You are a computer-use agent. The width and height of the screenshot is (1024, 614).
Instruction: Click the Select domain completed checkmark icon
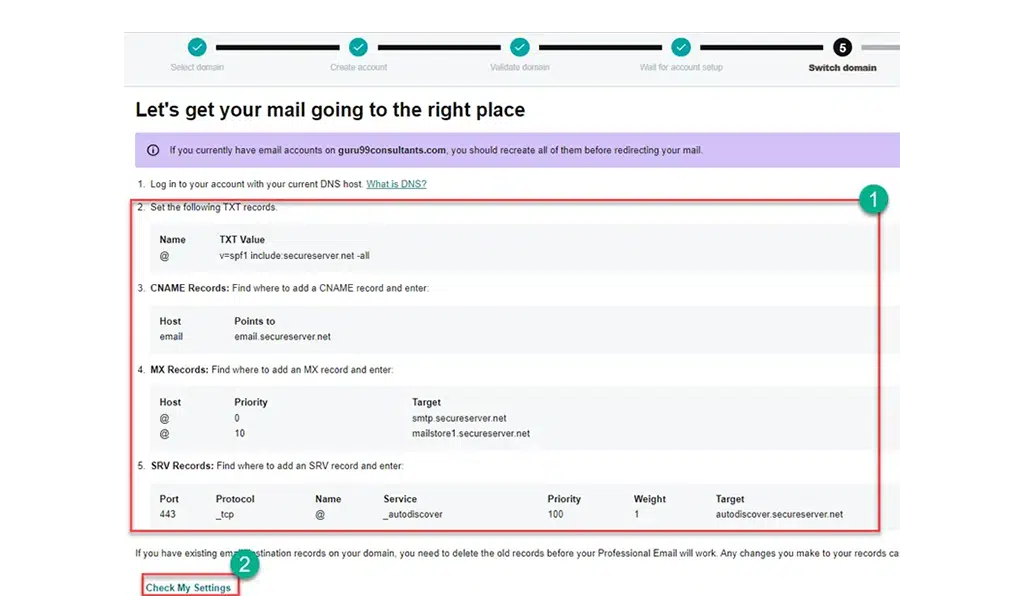(196, 47)
